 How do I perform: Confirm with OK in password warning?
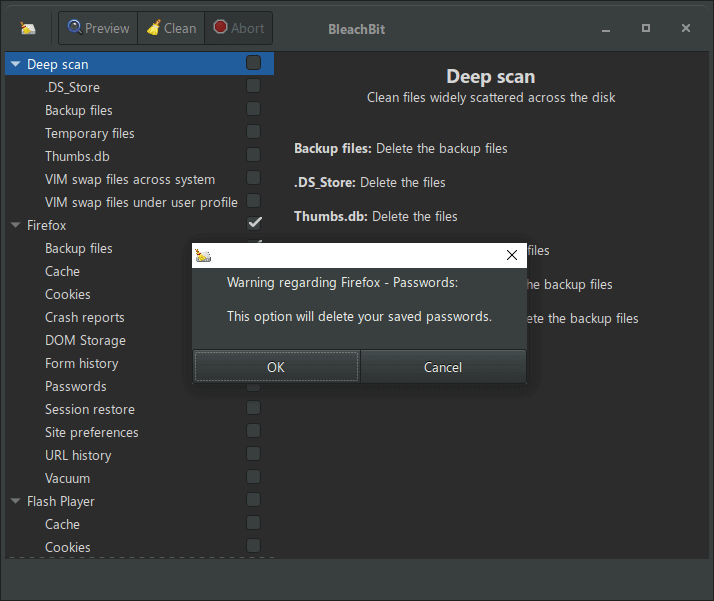(x=276, y=367)
